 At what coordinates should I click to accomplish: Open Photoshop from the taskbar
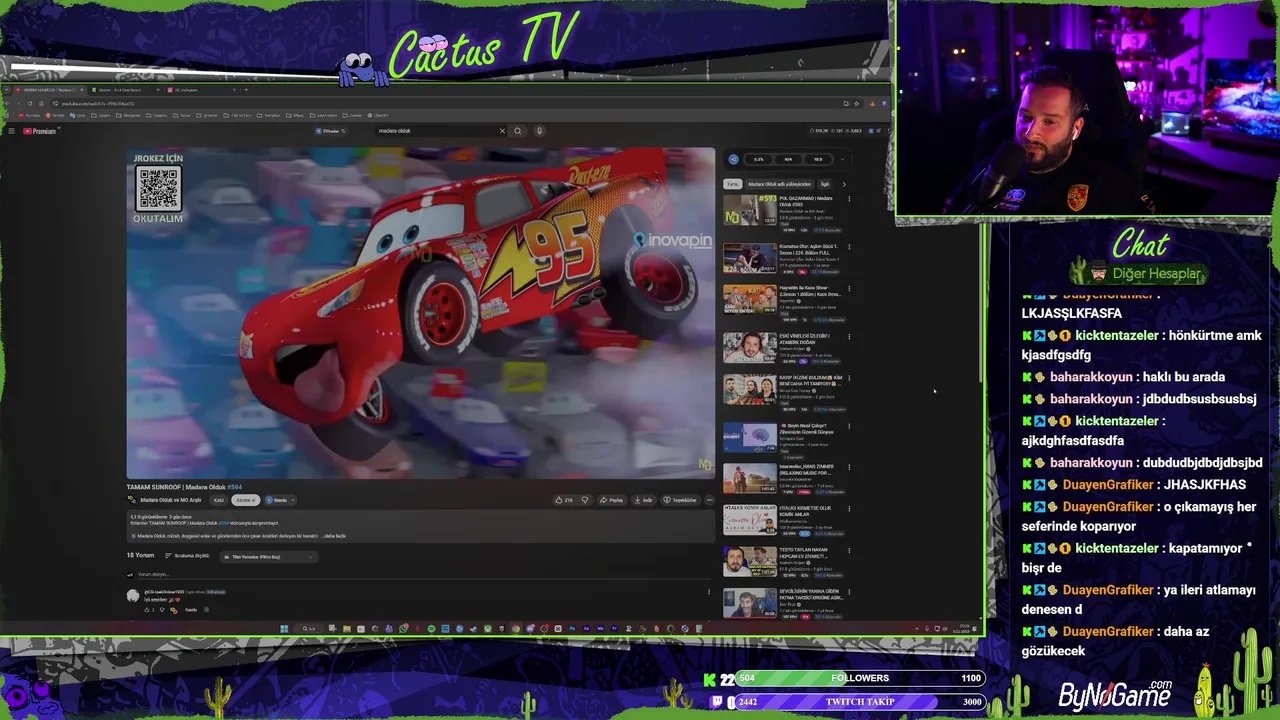(572, 629)
